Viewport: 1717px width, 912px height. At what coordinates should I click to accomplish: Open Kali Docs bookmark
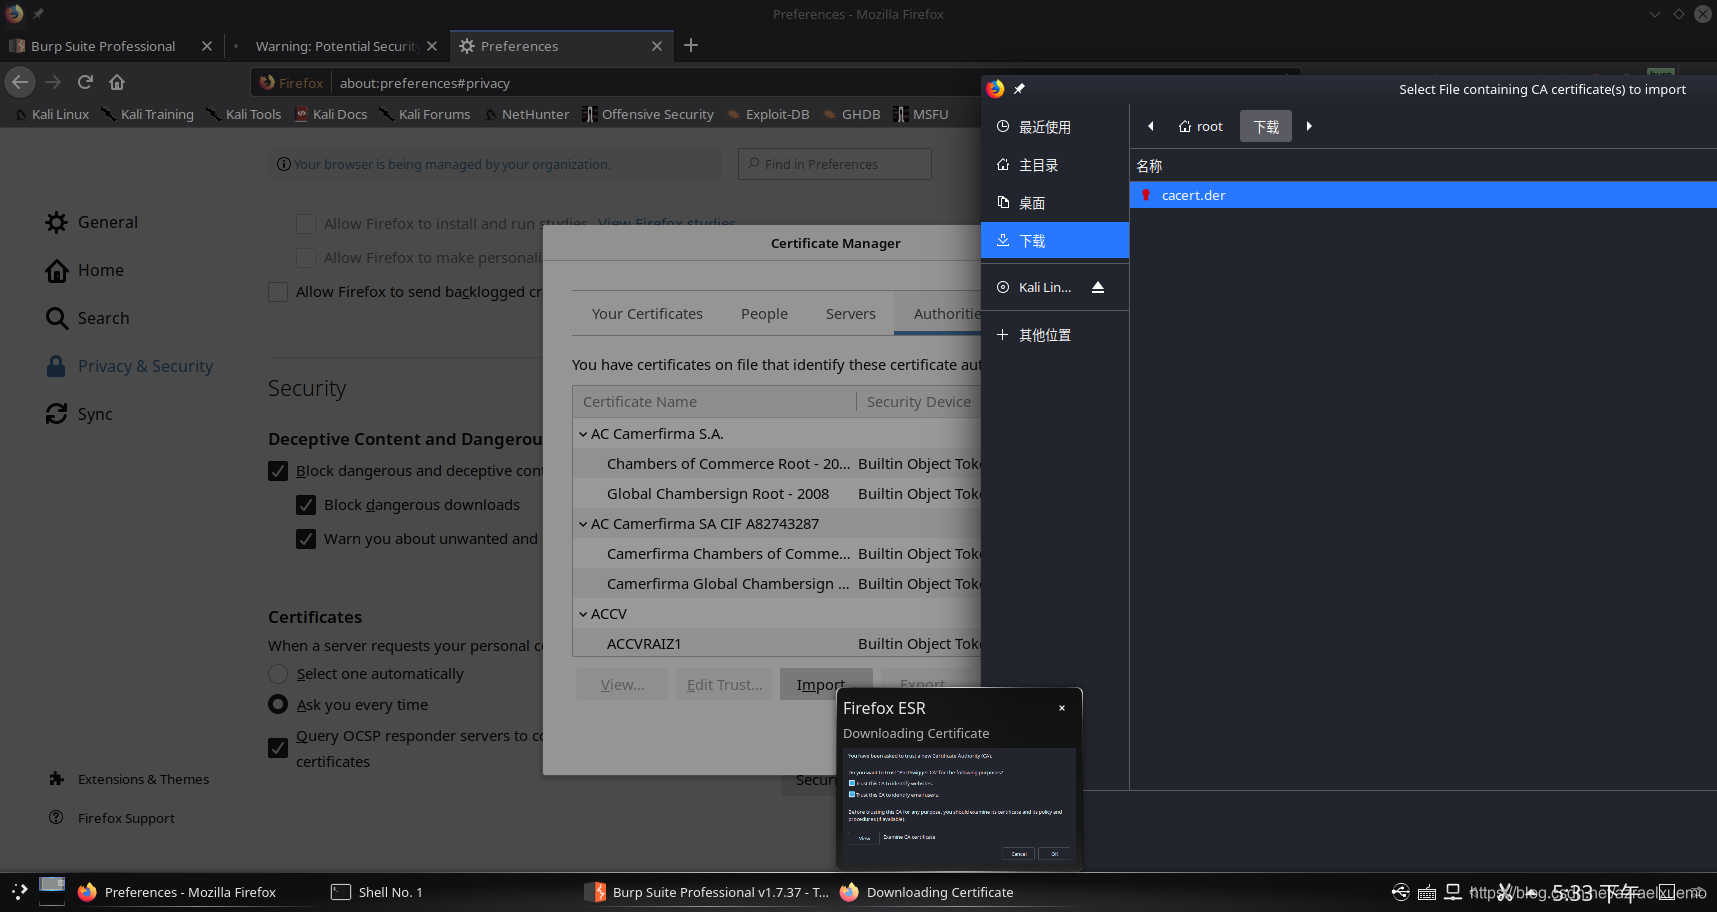[x=331, y=114]
